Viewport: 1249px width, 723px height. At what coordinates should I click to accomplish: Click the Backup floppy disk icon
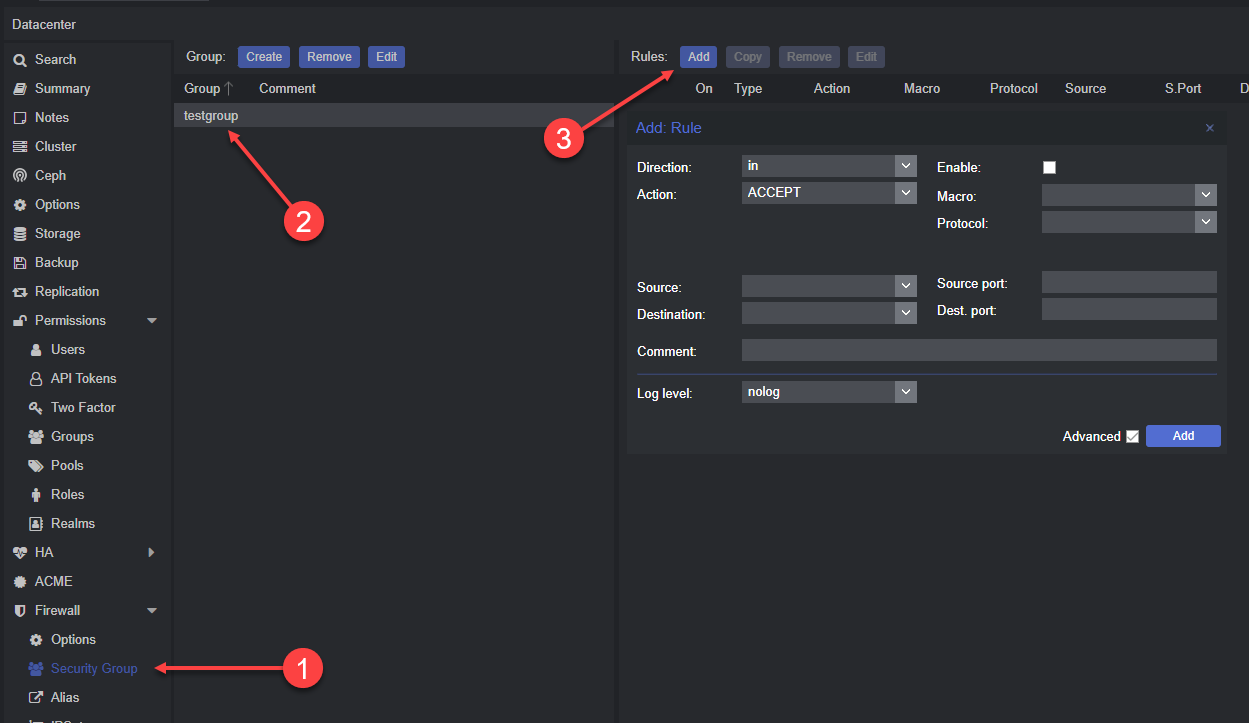pyautogui.click(x=19, y=263)
